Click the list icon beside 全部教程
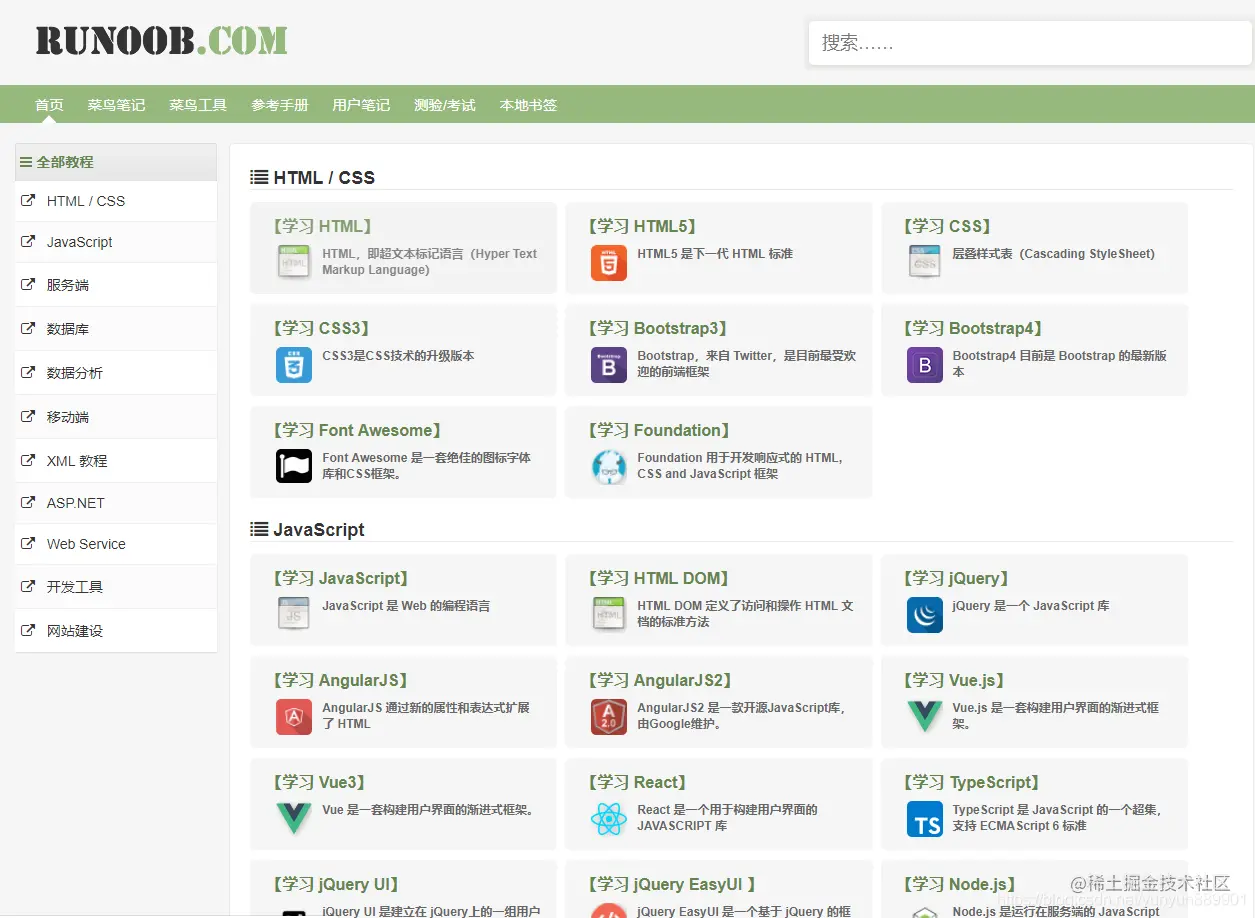1255x918 pixels. coord(26,162)
